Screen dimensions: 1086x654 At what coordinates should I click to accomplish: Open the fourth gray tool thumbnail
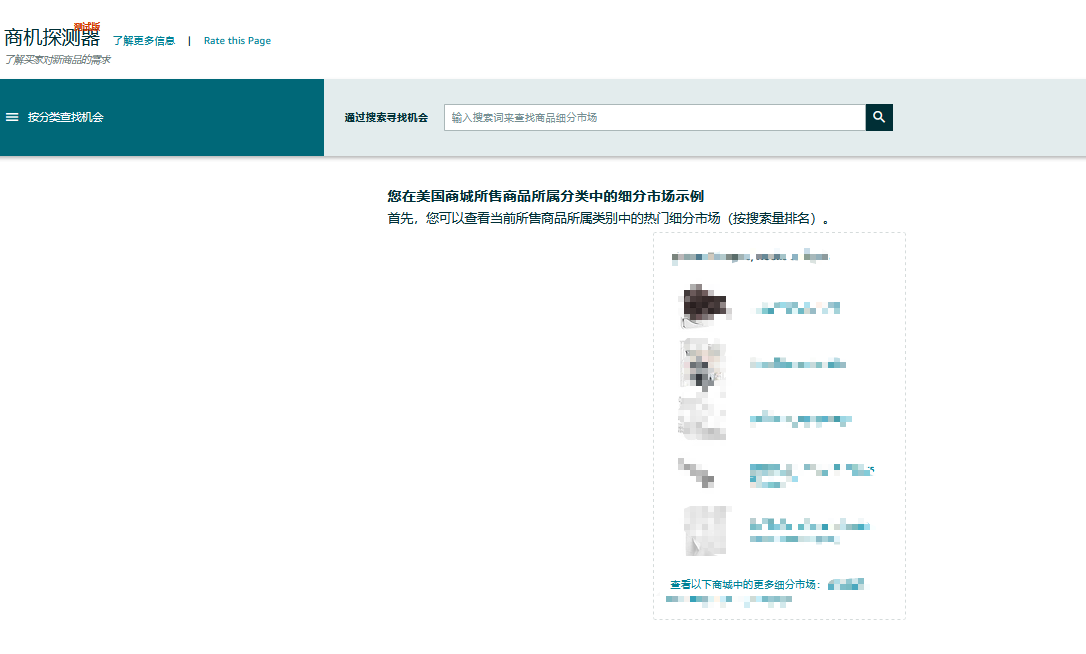pos(696,472)
